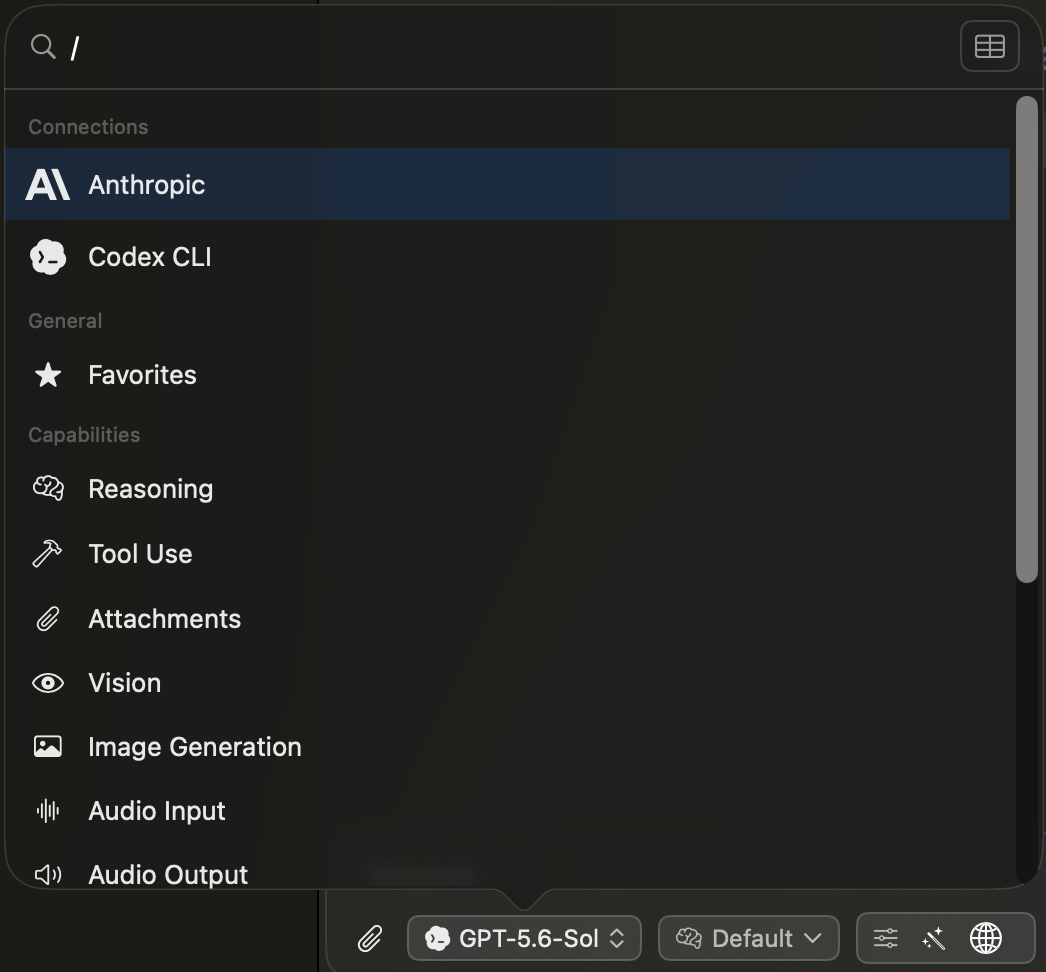Screen dimensions: 1046x972
Task: Filter models by Attachments capability
Action: pos(507,618)
